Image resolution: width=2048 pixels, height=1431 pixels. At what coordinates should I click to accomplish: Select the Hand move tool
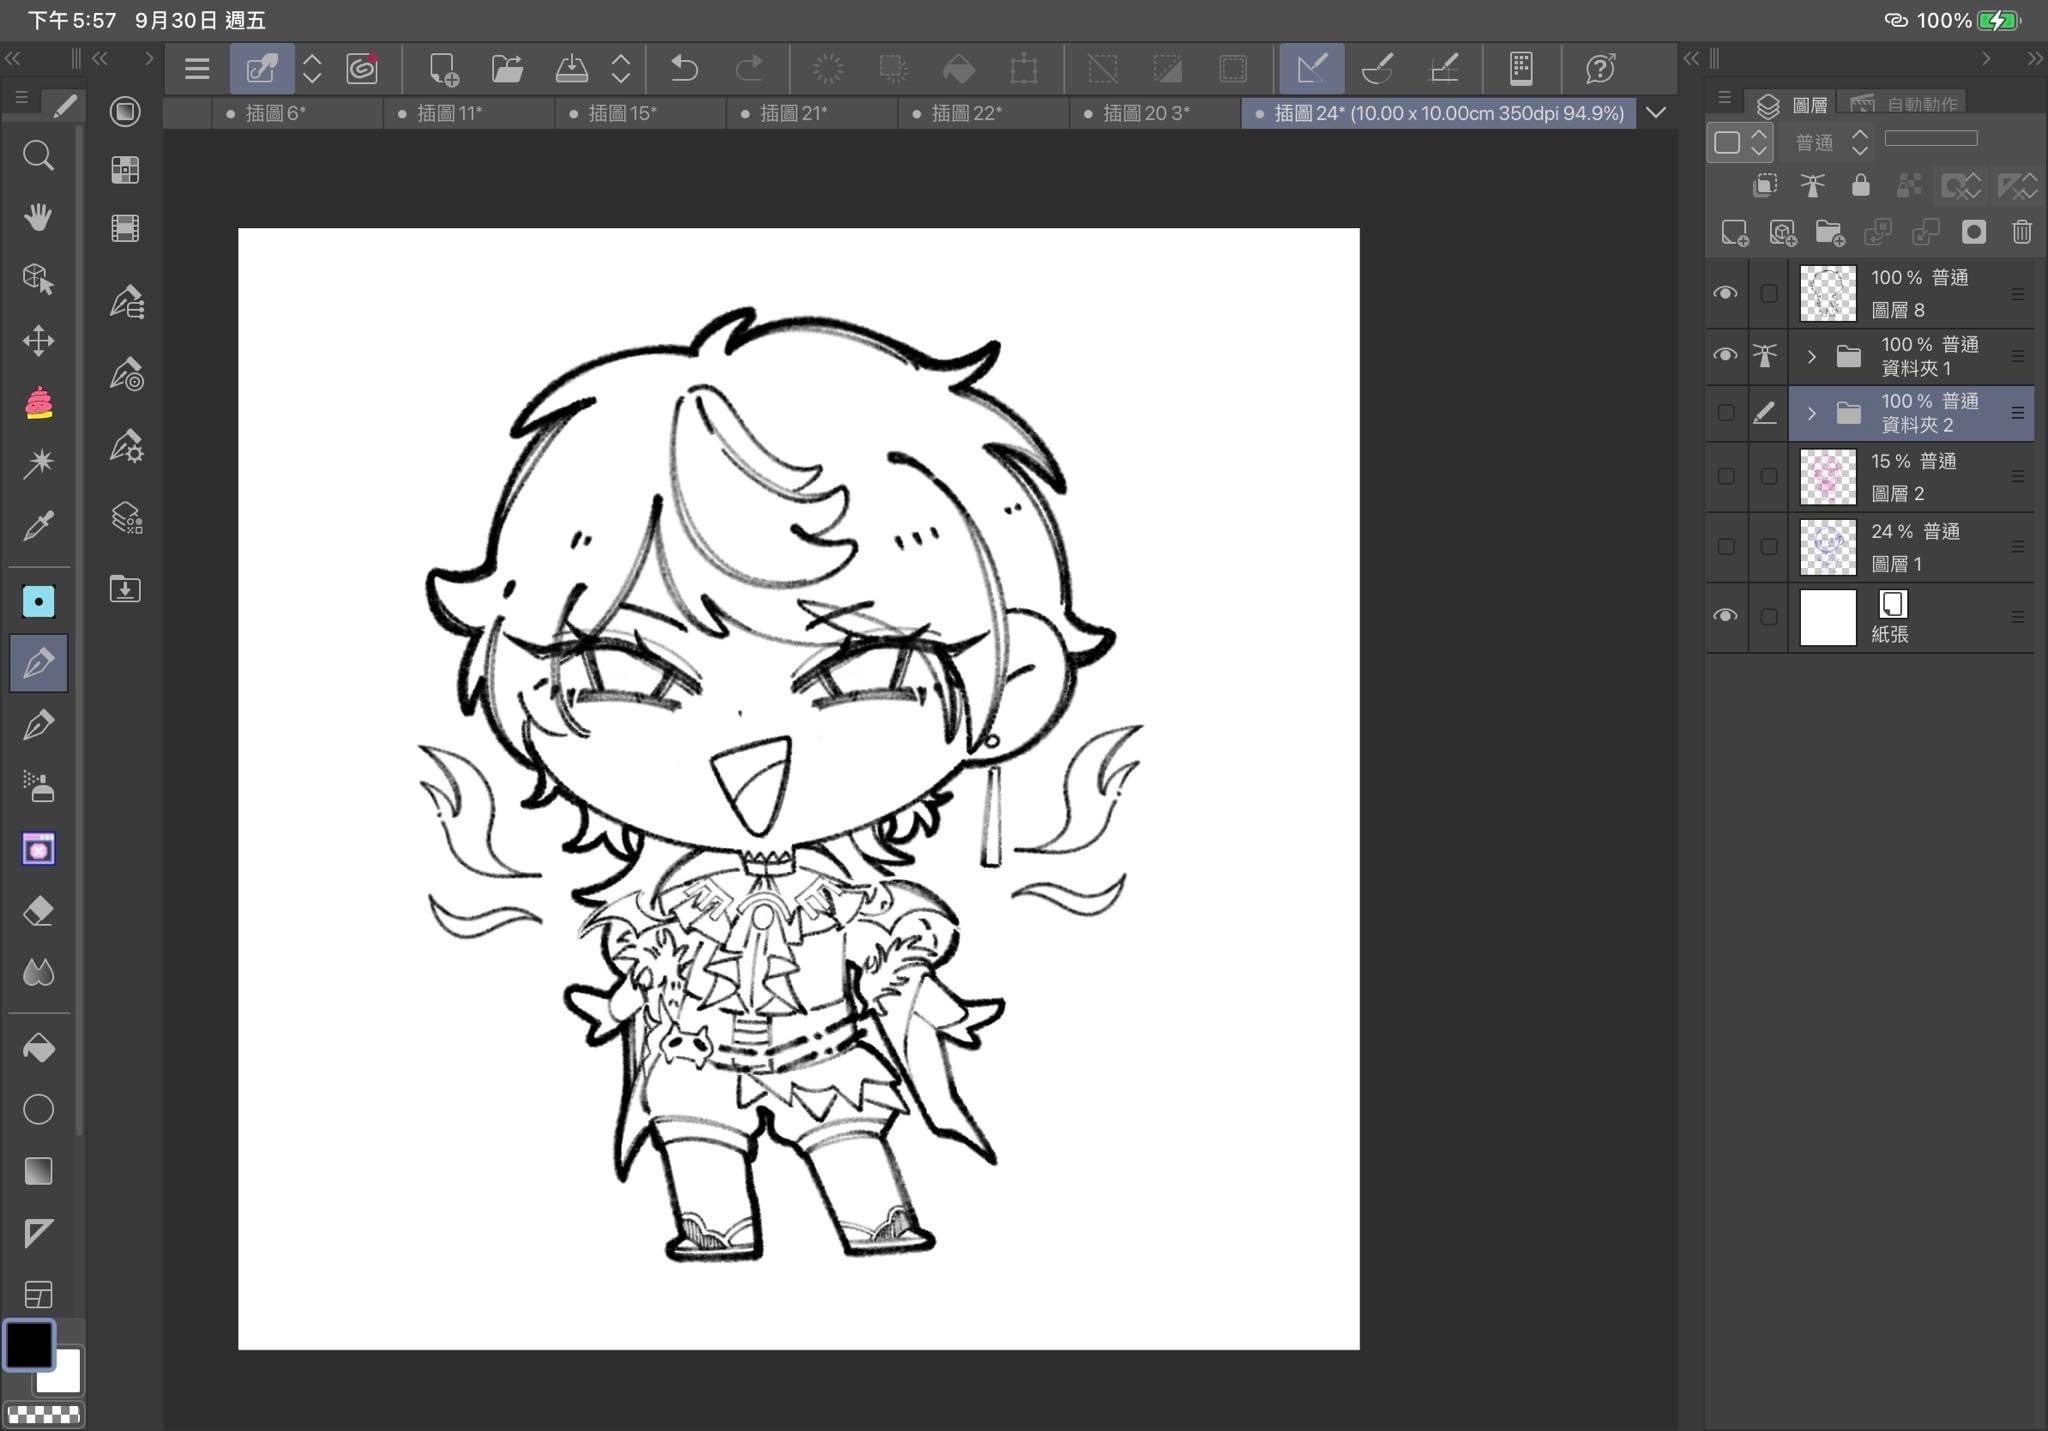(38, 217)
